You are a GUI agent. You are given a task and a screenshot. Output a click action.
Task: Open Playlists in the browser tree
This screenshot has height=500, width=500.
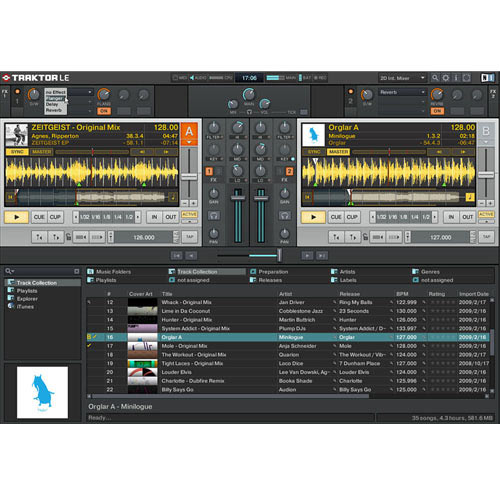tap(27, 291)
